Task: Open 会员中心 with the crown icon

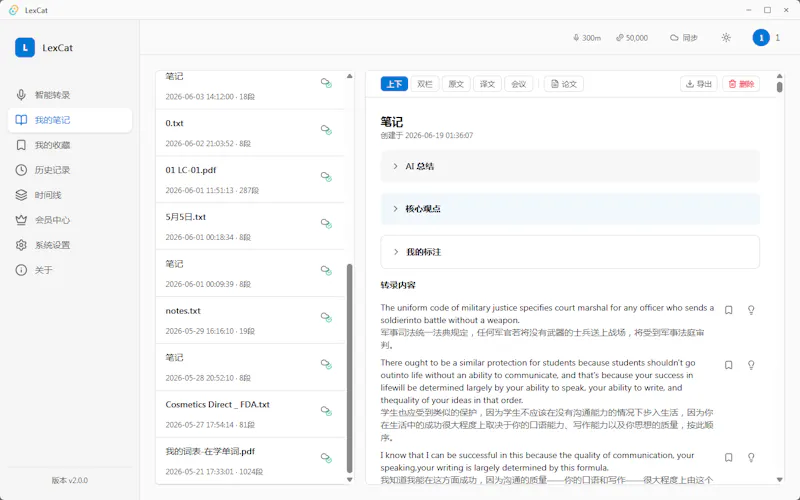Action: (70, 220)
